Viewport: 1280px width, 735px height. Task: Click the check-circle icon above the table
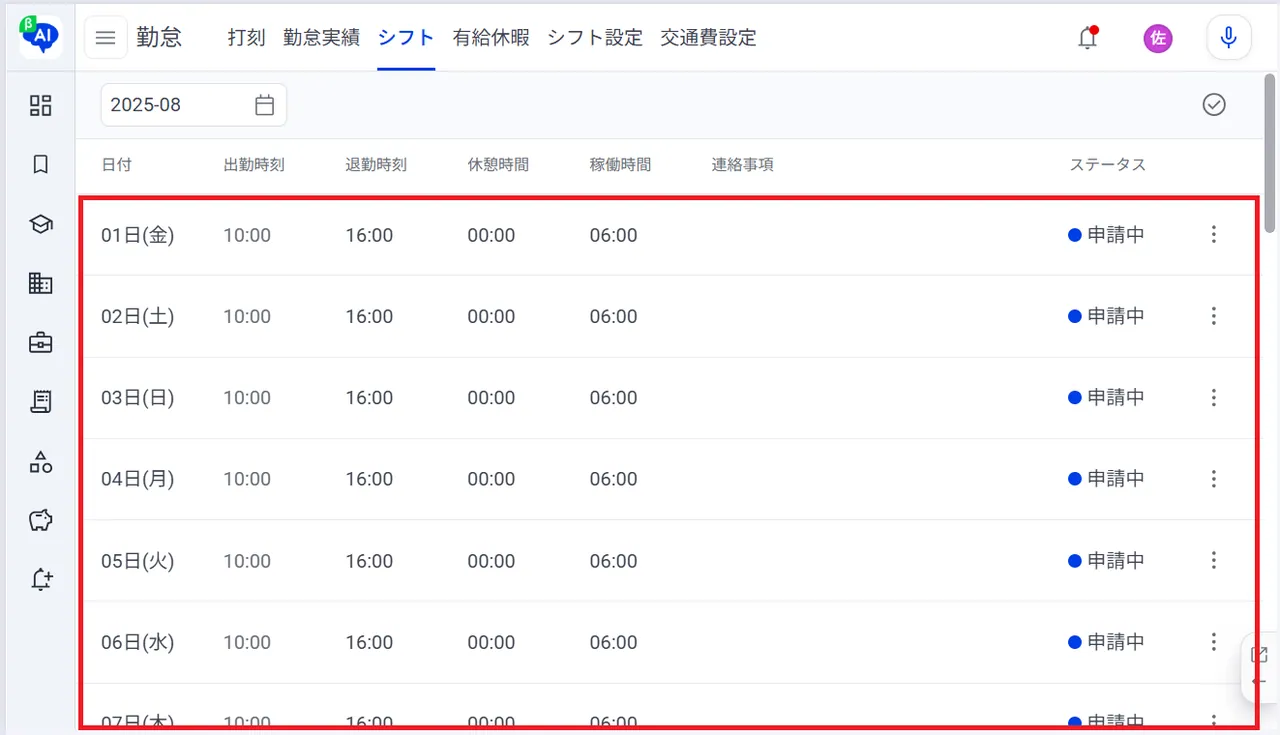click(1214, 105)
